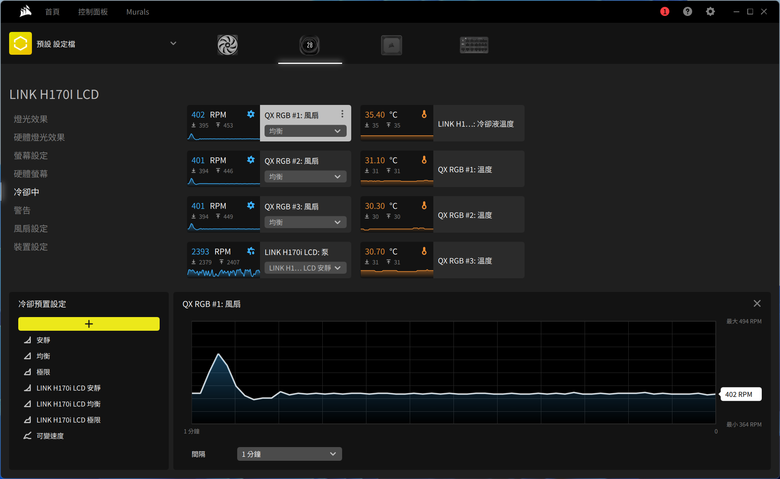
Task: Add a new cooling preset with yellow plus button
Action: coord(89,324)
